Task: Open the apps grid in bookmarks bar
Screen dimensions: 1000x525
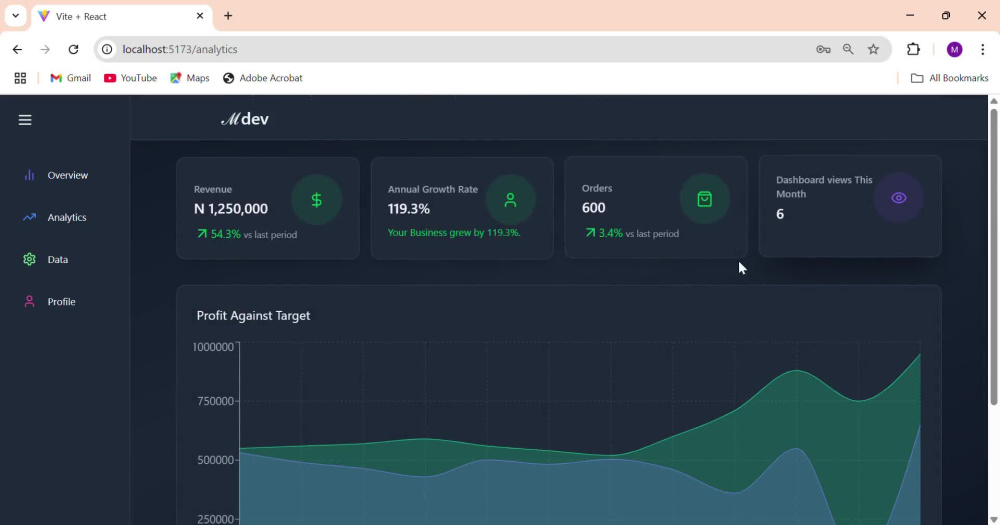Action: [x=20, y=78]
